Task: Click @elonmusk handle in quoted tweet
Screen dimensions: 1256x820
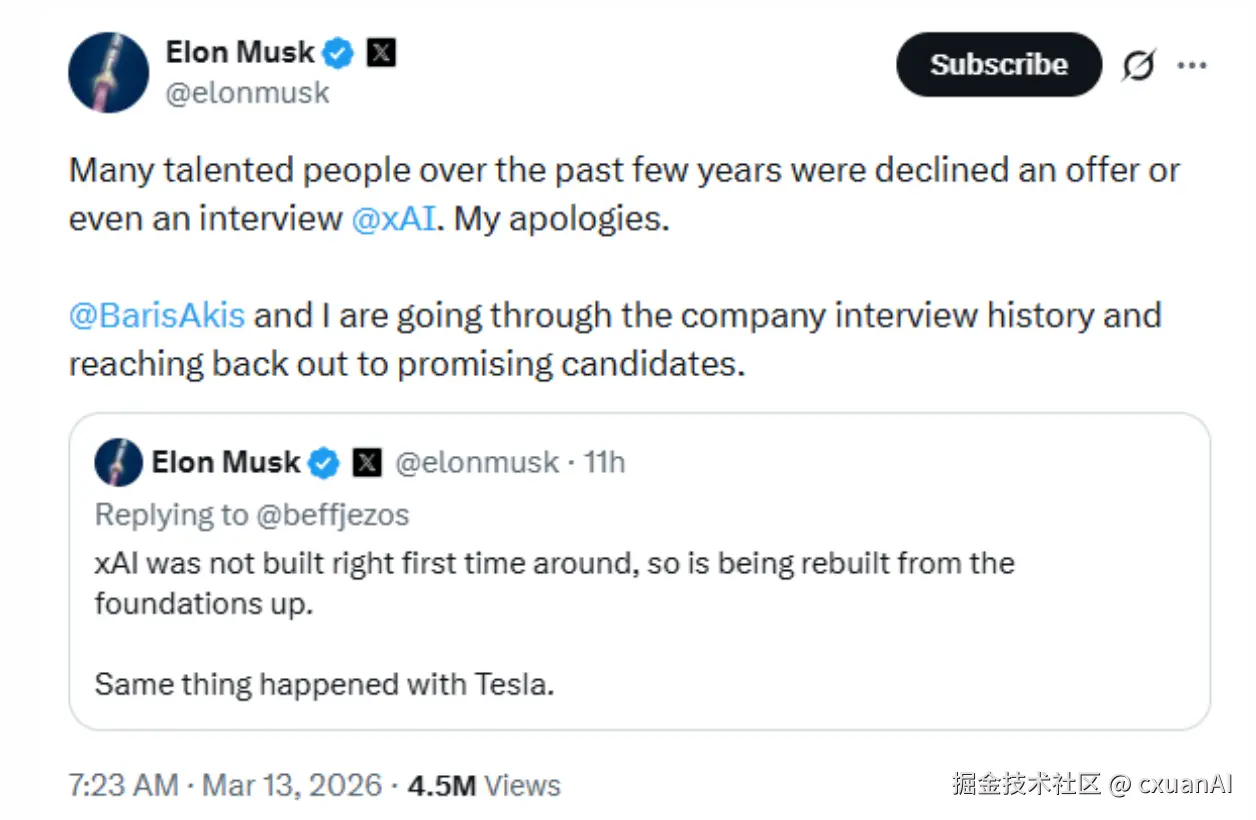Action: (477, 463)
